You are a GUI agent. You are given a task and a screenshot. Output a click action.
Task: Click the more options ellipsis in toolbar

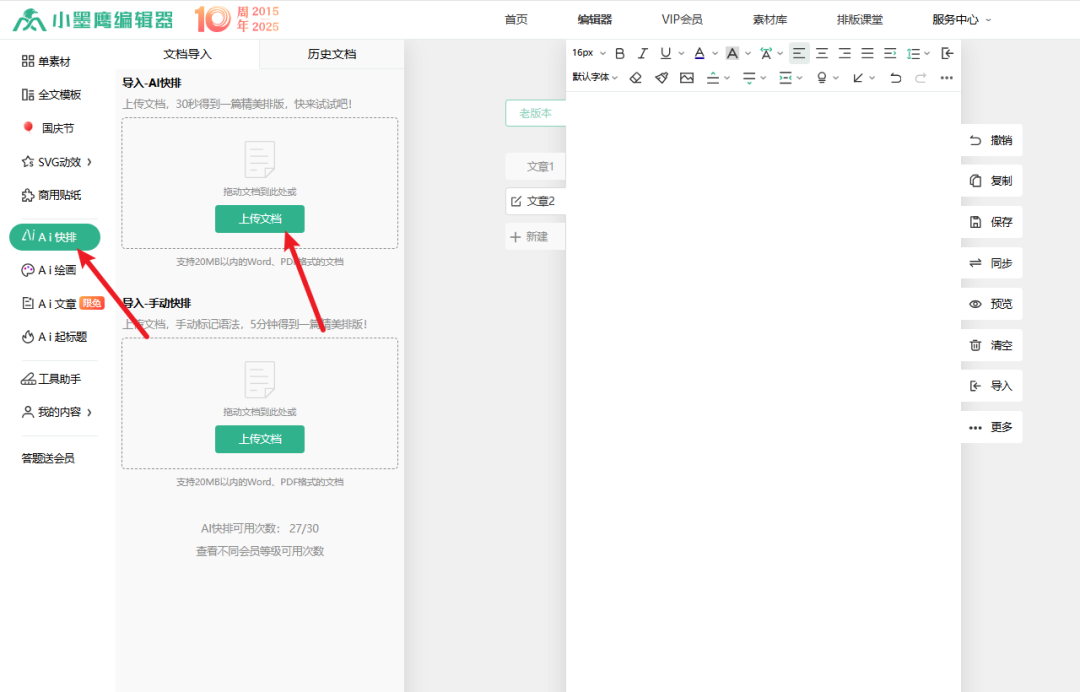[946, 78]
